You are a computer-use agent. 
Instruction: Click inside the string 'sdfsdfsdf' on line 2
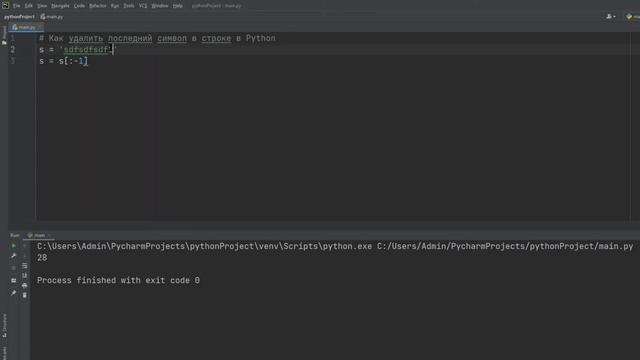point(86,50)
